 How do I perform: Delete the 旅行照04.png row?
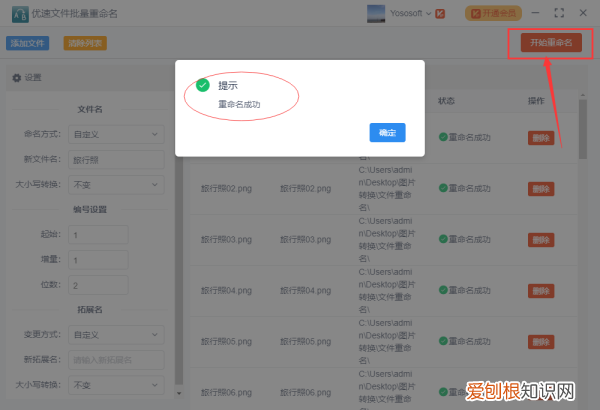tap(541, 291)
